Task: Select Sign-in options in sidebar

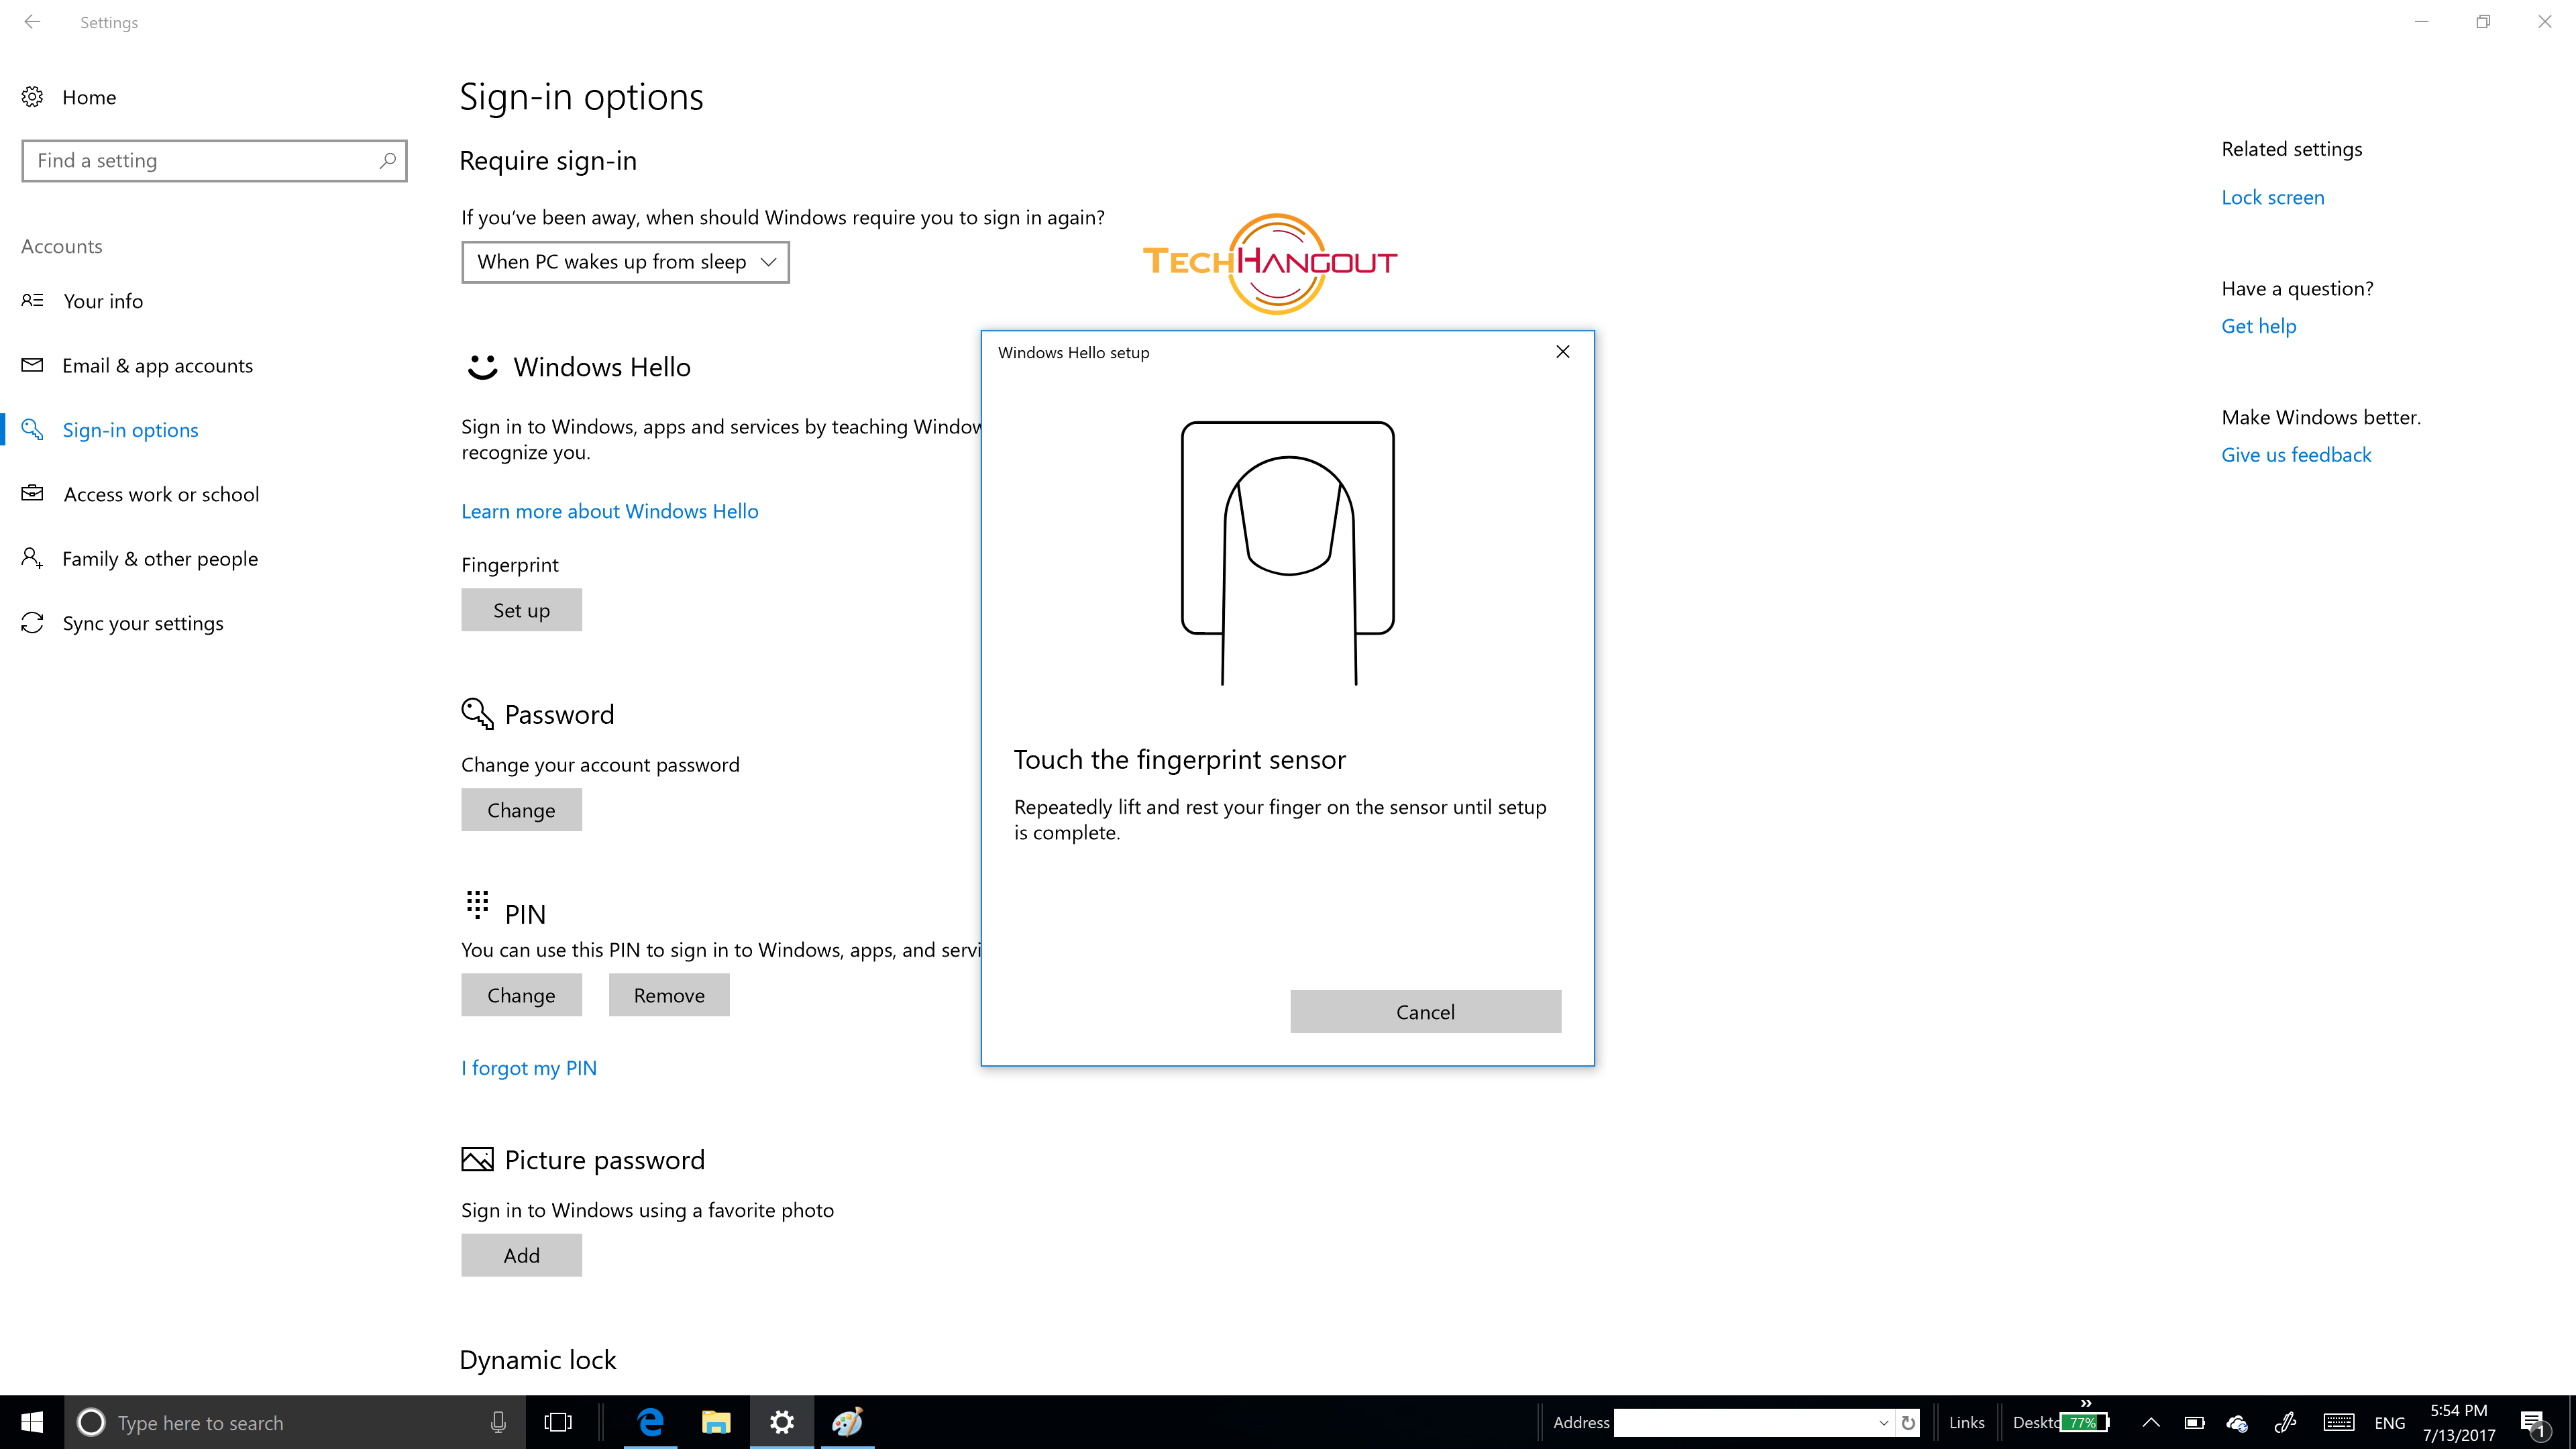Action: pyautogui.click(x=130, y=430)
